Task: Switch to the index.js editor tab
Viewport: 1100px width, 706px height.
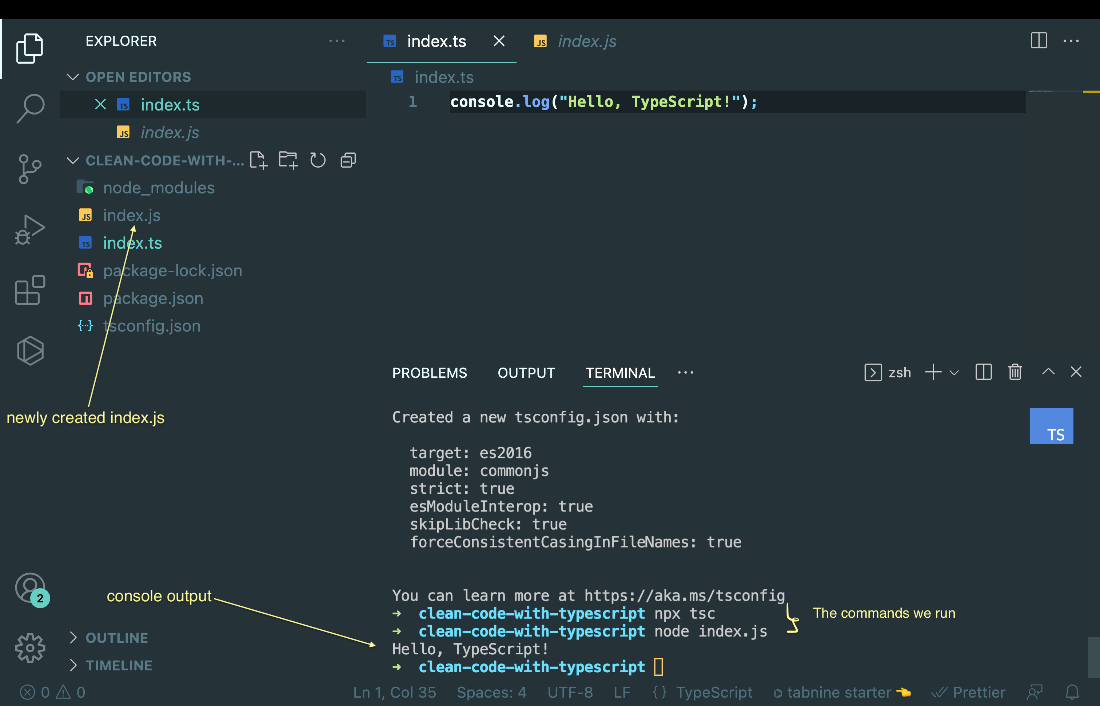Action: pos(575,41)
